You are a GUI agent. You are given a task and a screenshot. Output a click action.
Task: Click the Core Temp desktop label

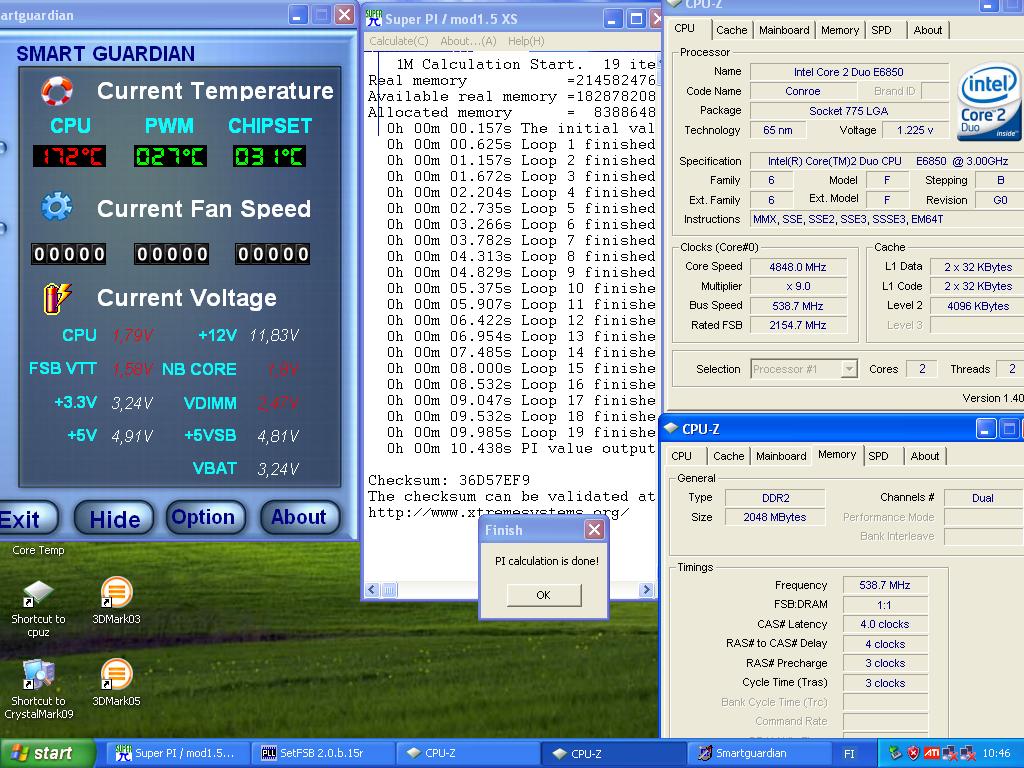coord(39,550)
